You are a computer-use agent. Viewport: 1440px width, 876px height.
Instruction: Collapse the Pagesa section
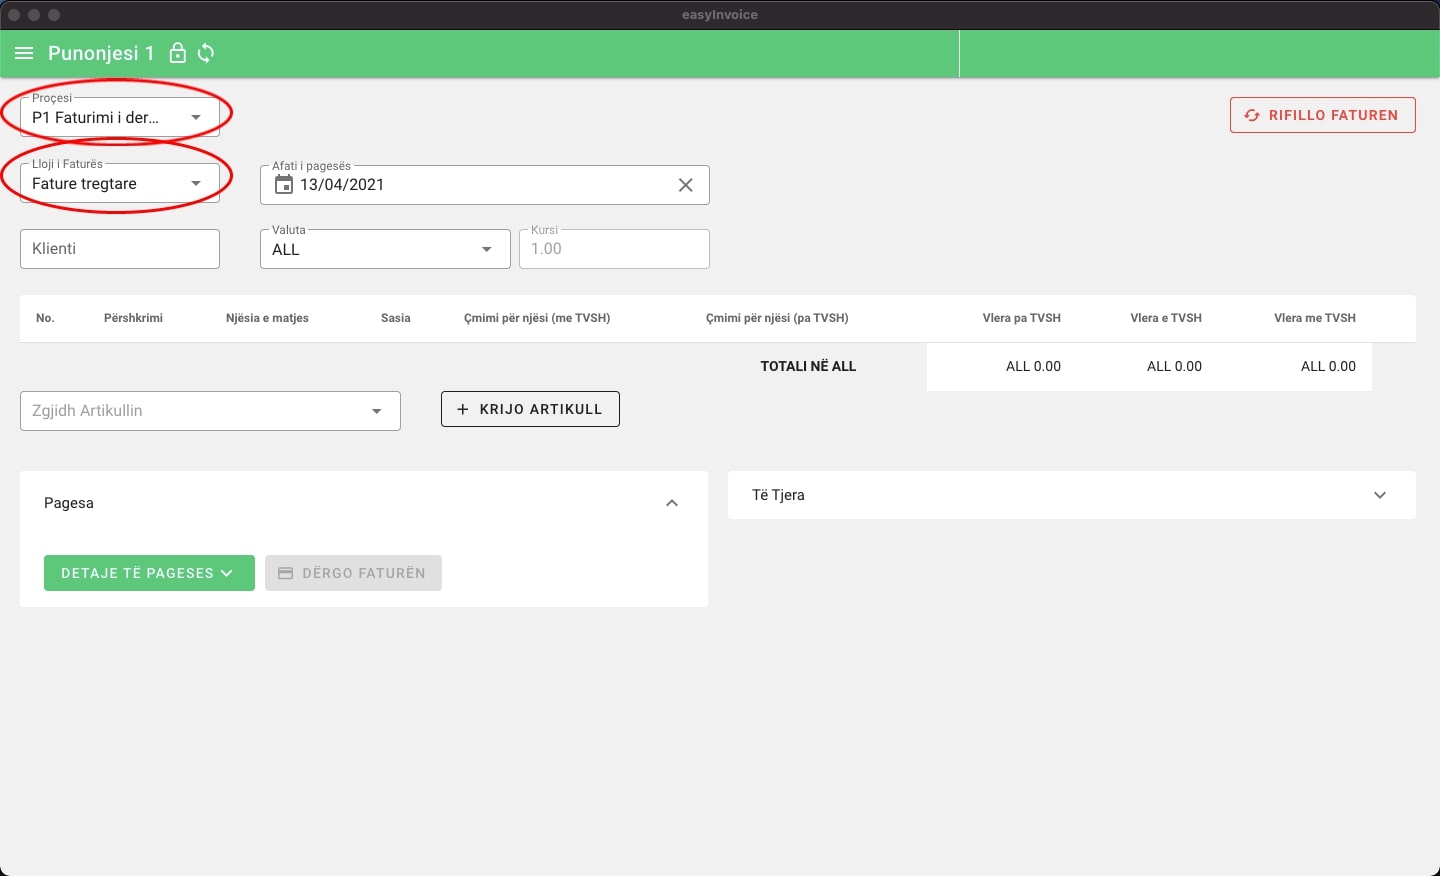[x=672, y=503]
